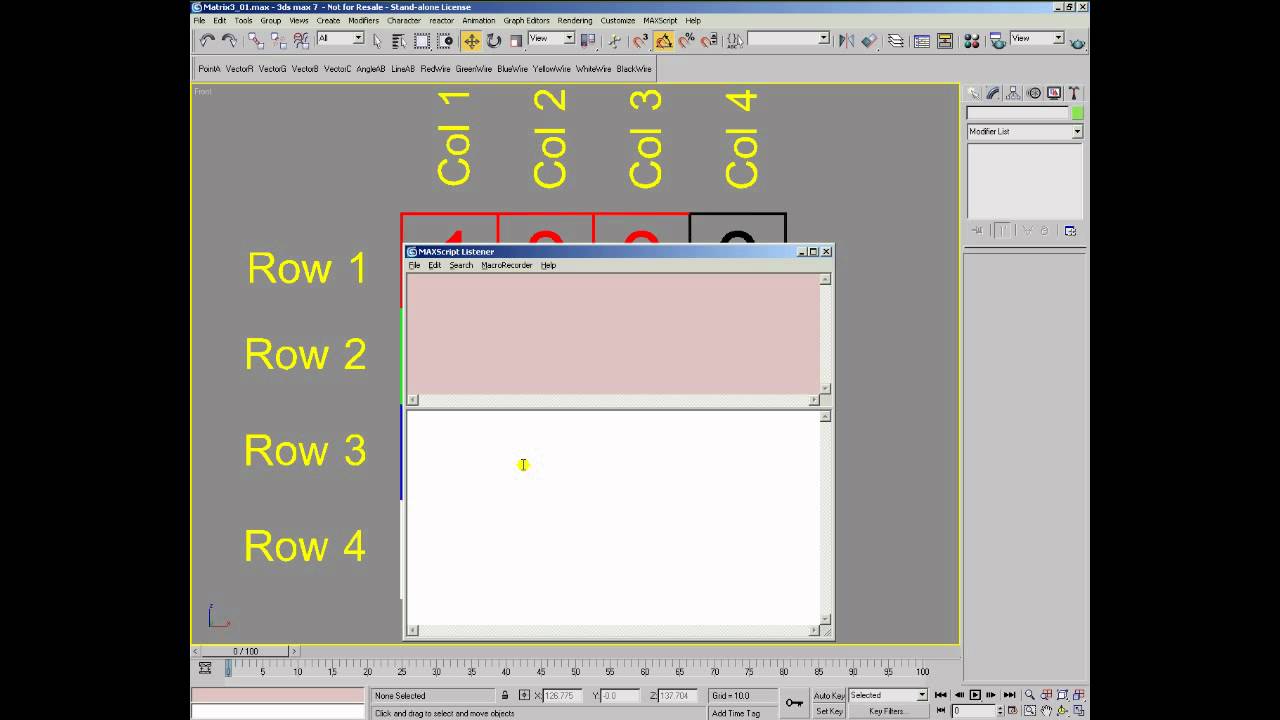Open the Motion command panel tab
The height and width of the screenshot is (720, 1280).
[1034, 93]
